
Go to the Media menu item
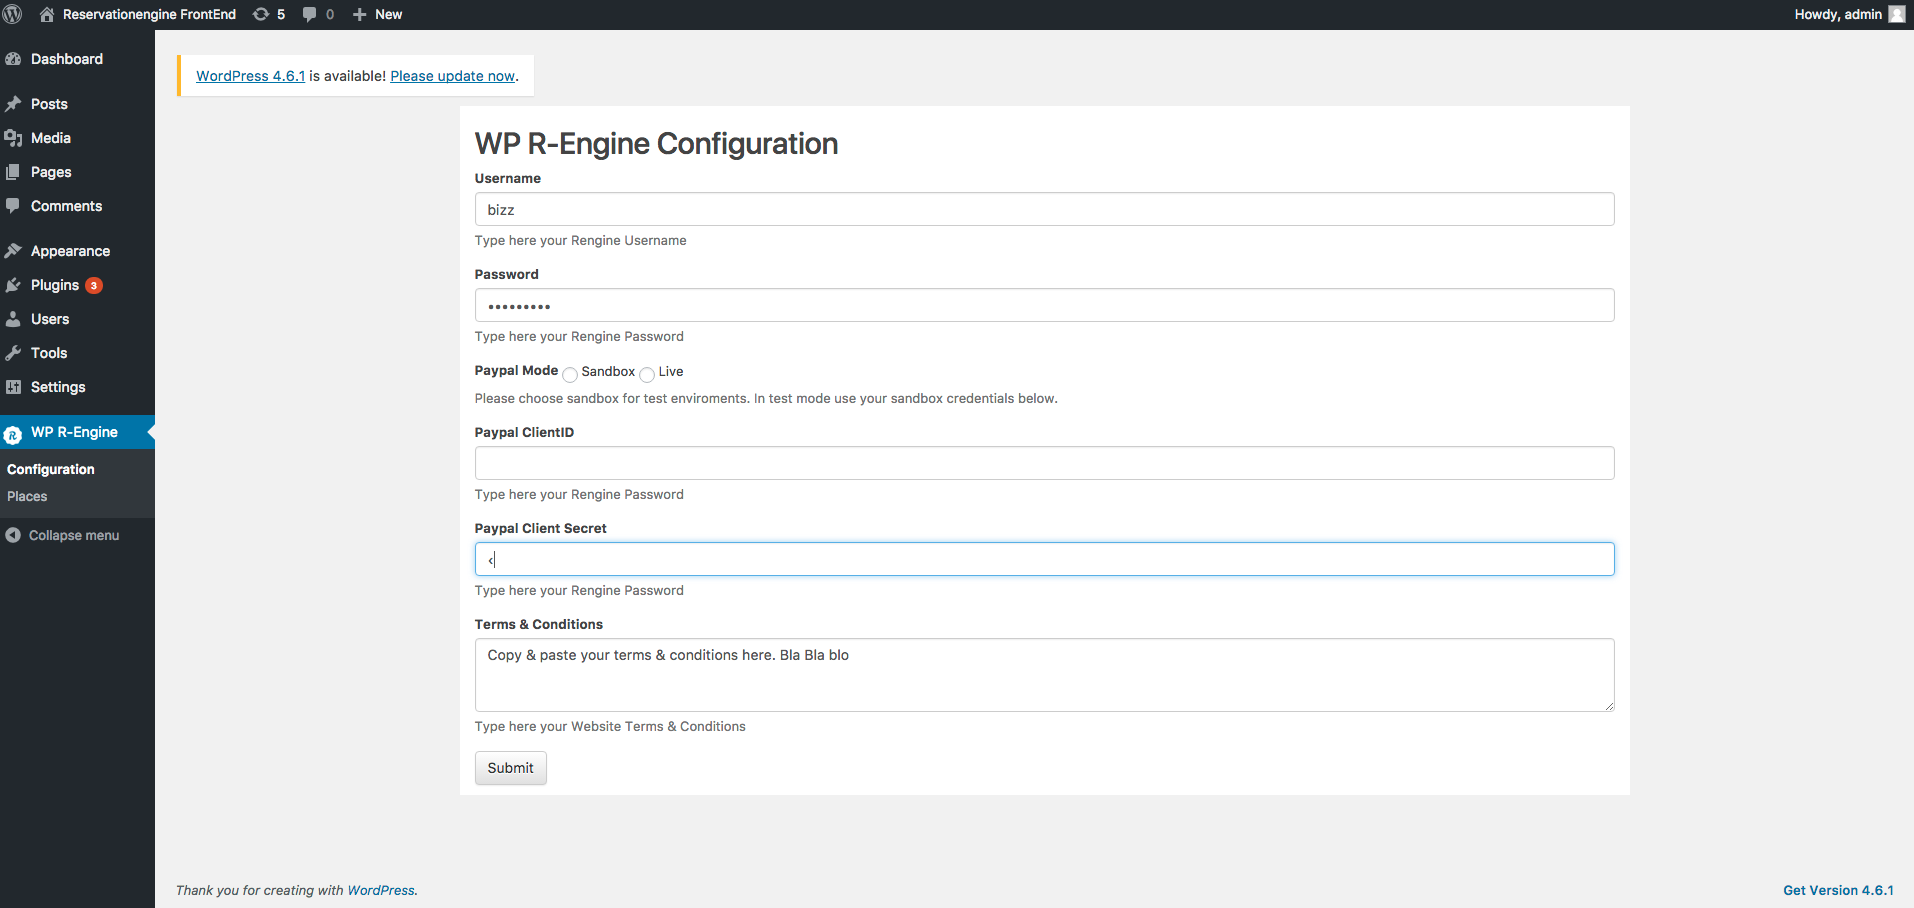point(51,138)
